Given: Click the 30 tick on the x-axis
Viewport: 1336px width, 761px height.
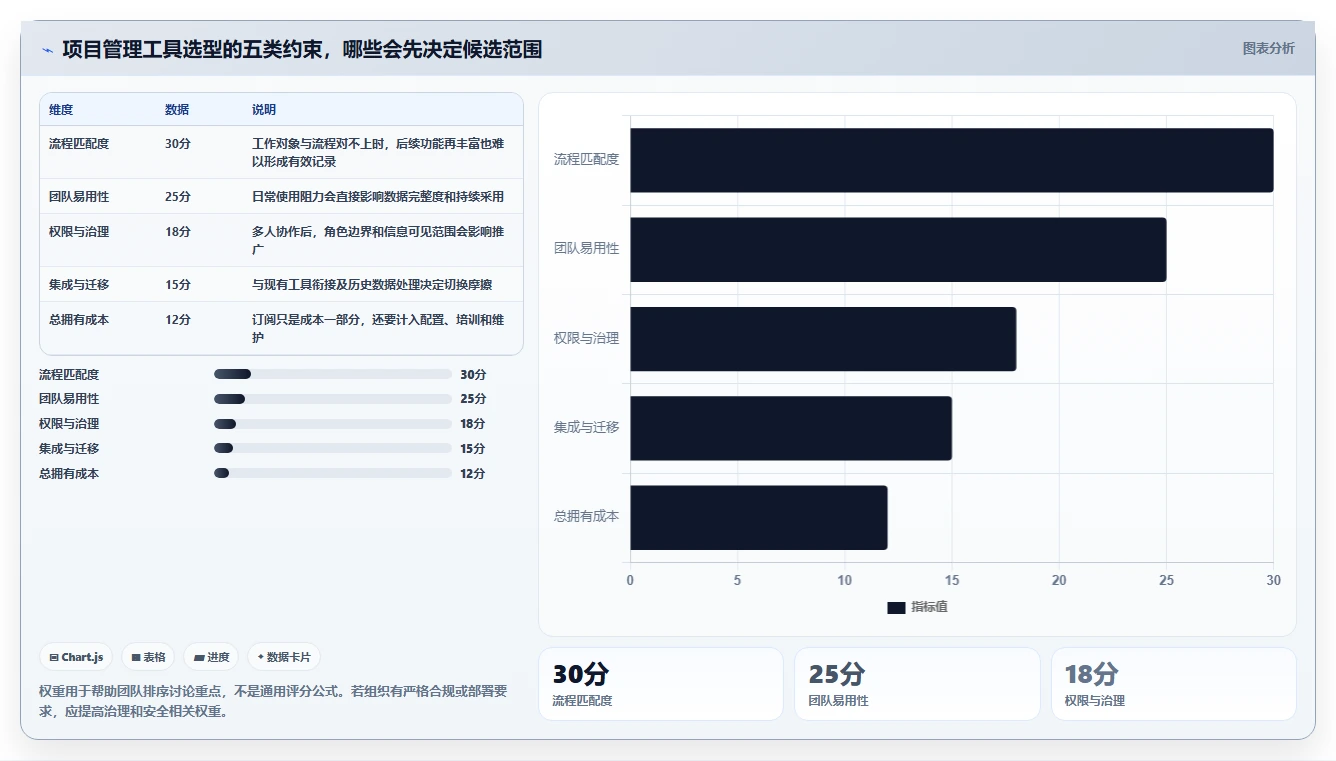Looking at the screenshot, I should click(1273, 580).
